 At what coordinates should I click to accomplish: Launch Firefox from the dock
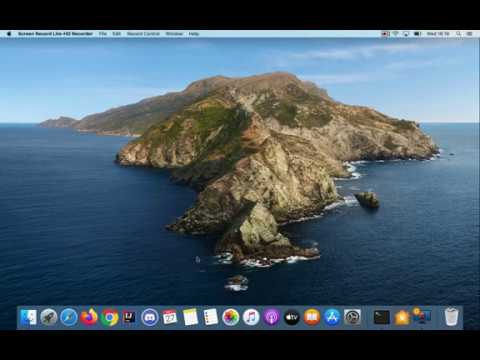point(89,317)
